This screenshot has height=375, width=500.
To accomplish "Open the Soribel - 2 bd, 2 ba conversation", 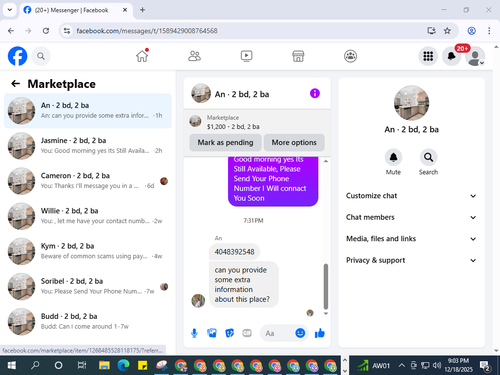I will (x=88, y=286).
